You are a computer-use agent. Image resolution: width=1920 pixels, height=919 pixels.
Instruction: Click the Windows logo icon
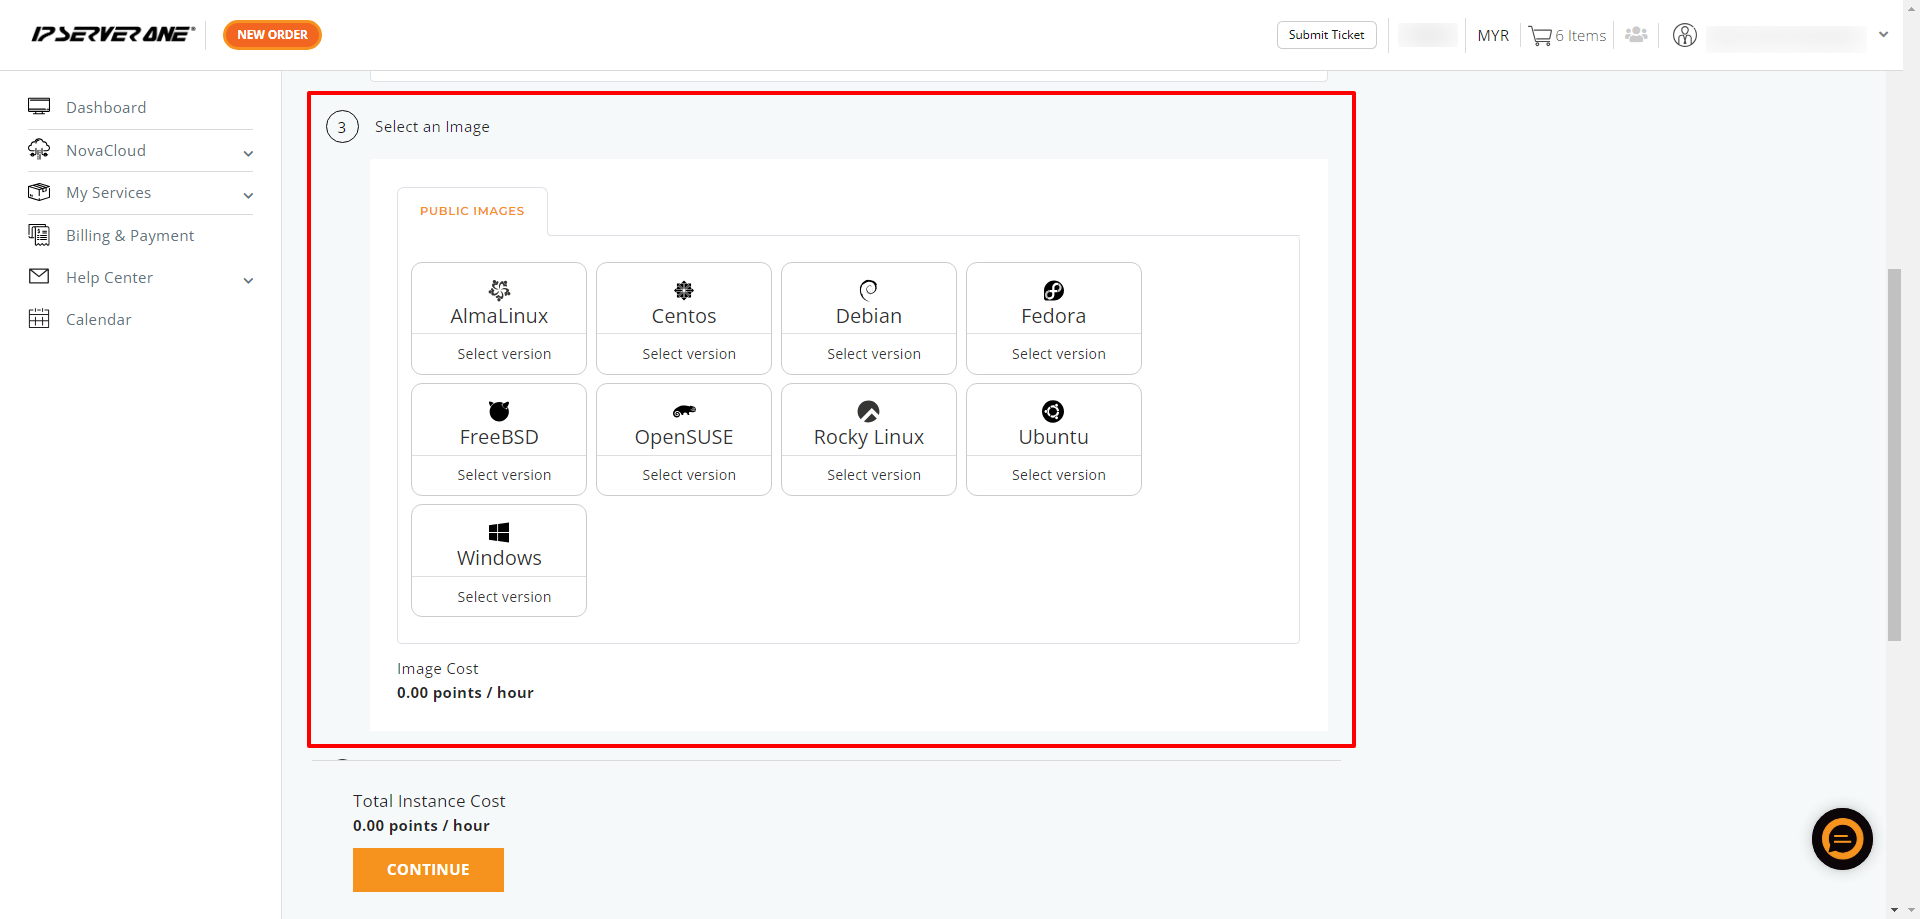[x=499, y=532]
